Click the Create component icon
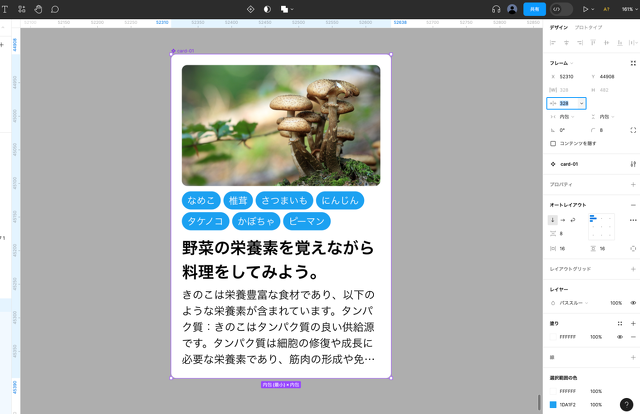 click(250, 9)
